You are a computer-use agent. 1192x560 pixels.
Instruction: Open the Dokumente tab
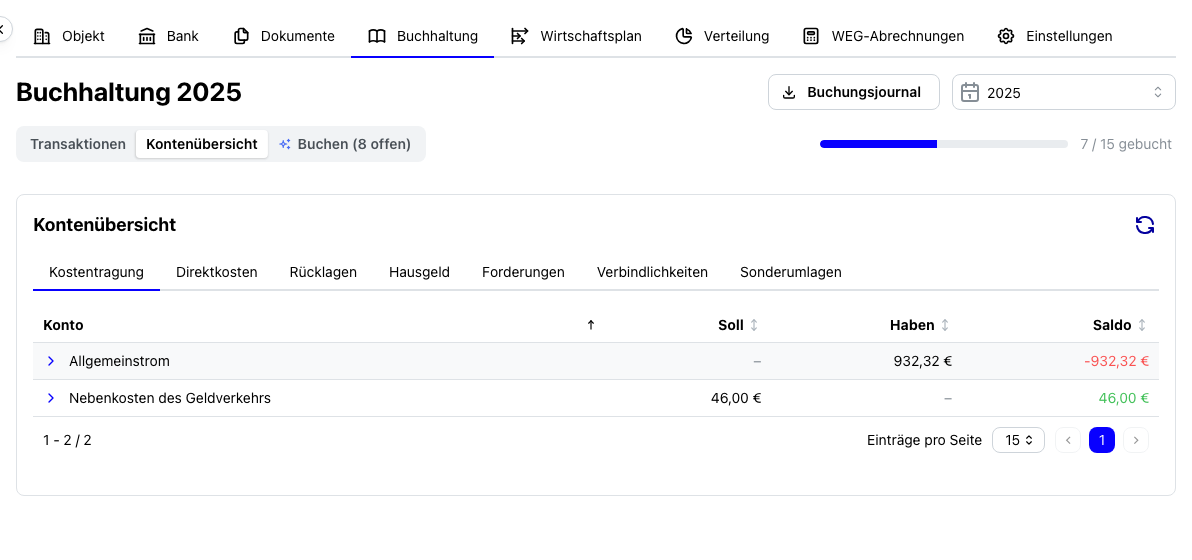point(284,36)
